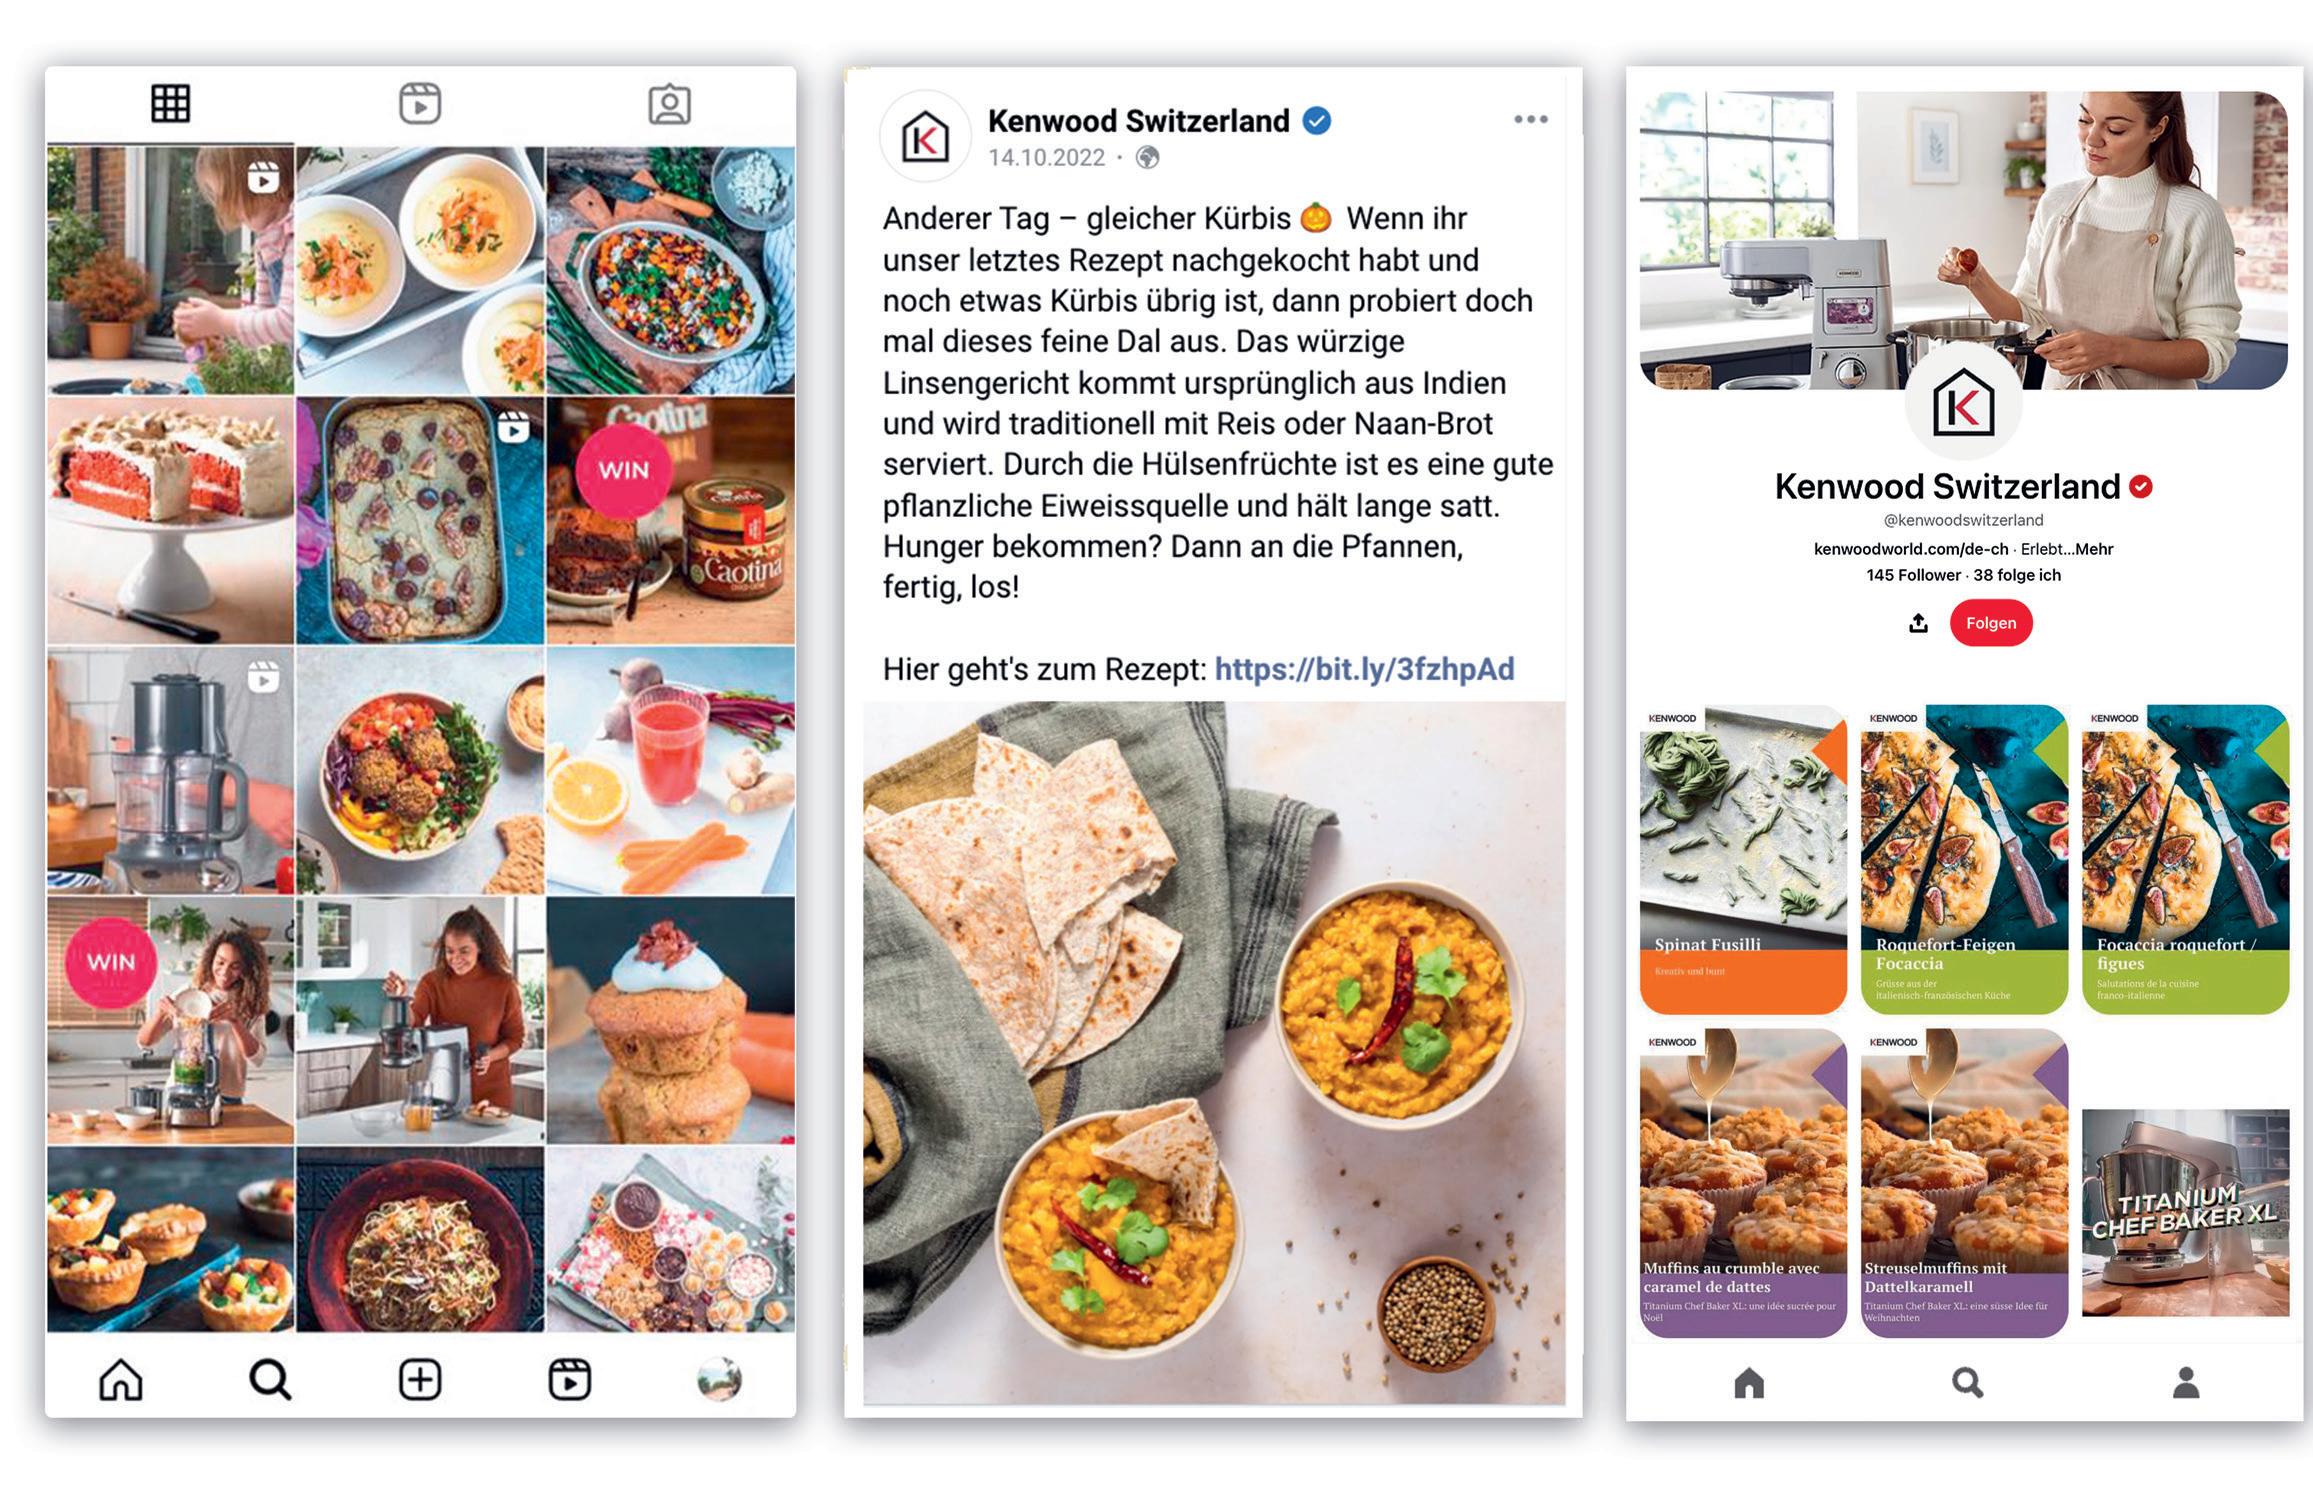Expand the profile description with Mehr
This screenshot has height=1486, width=2313.
(2094, 549)
